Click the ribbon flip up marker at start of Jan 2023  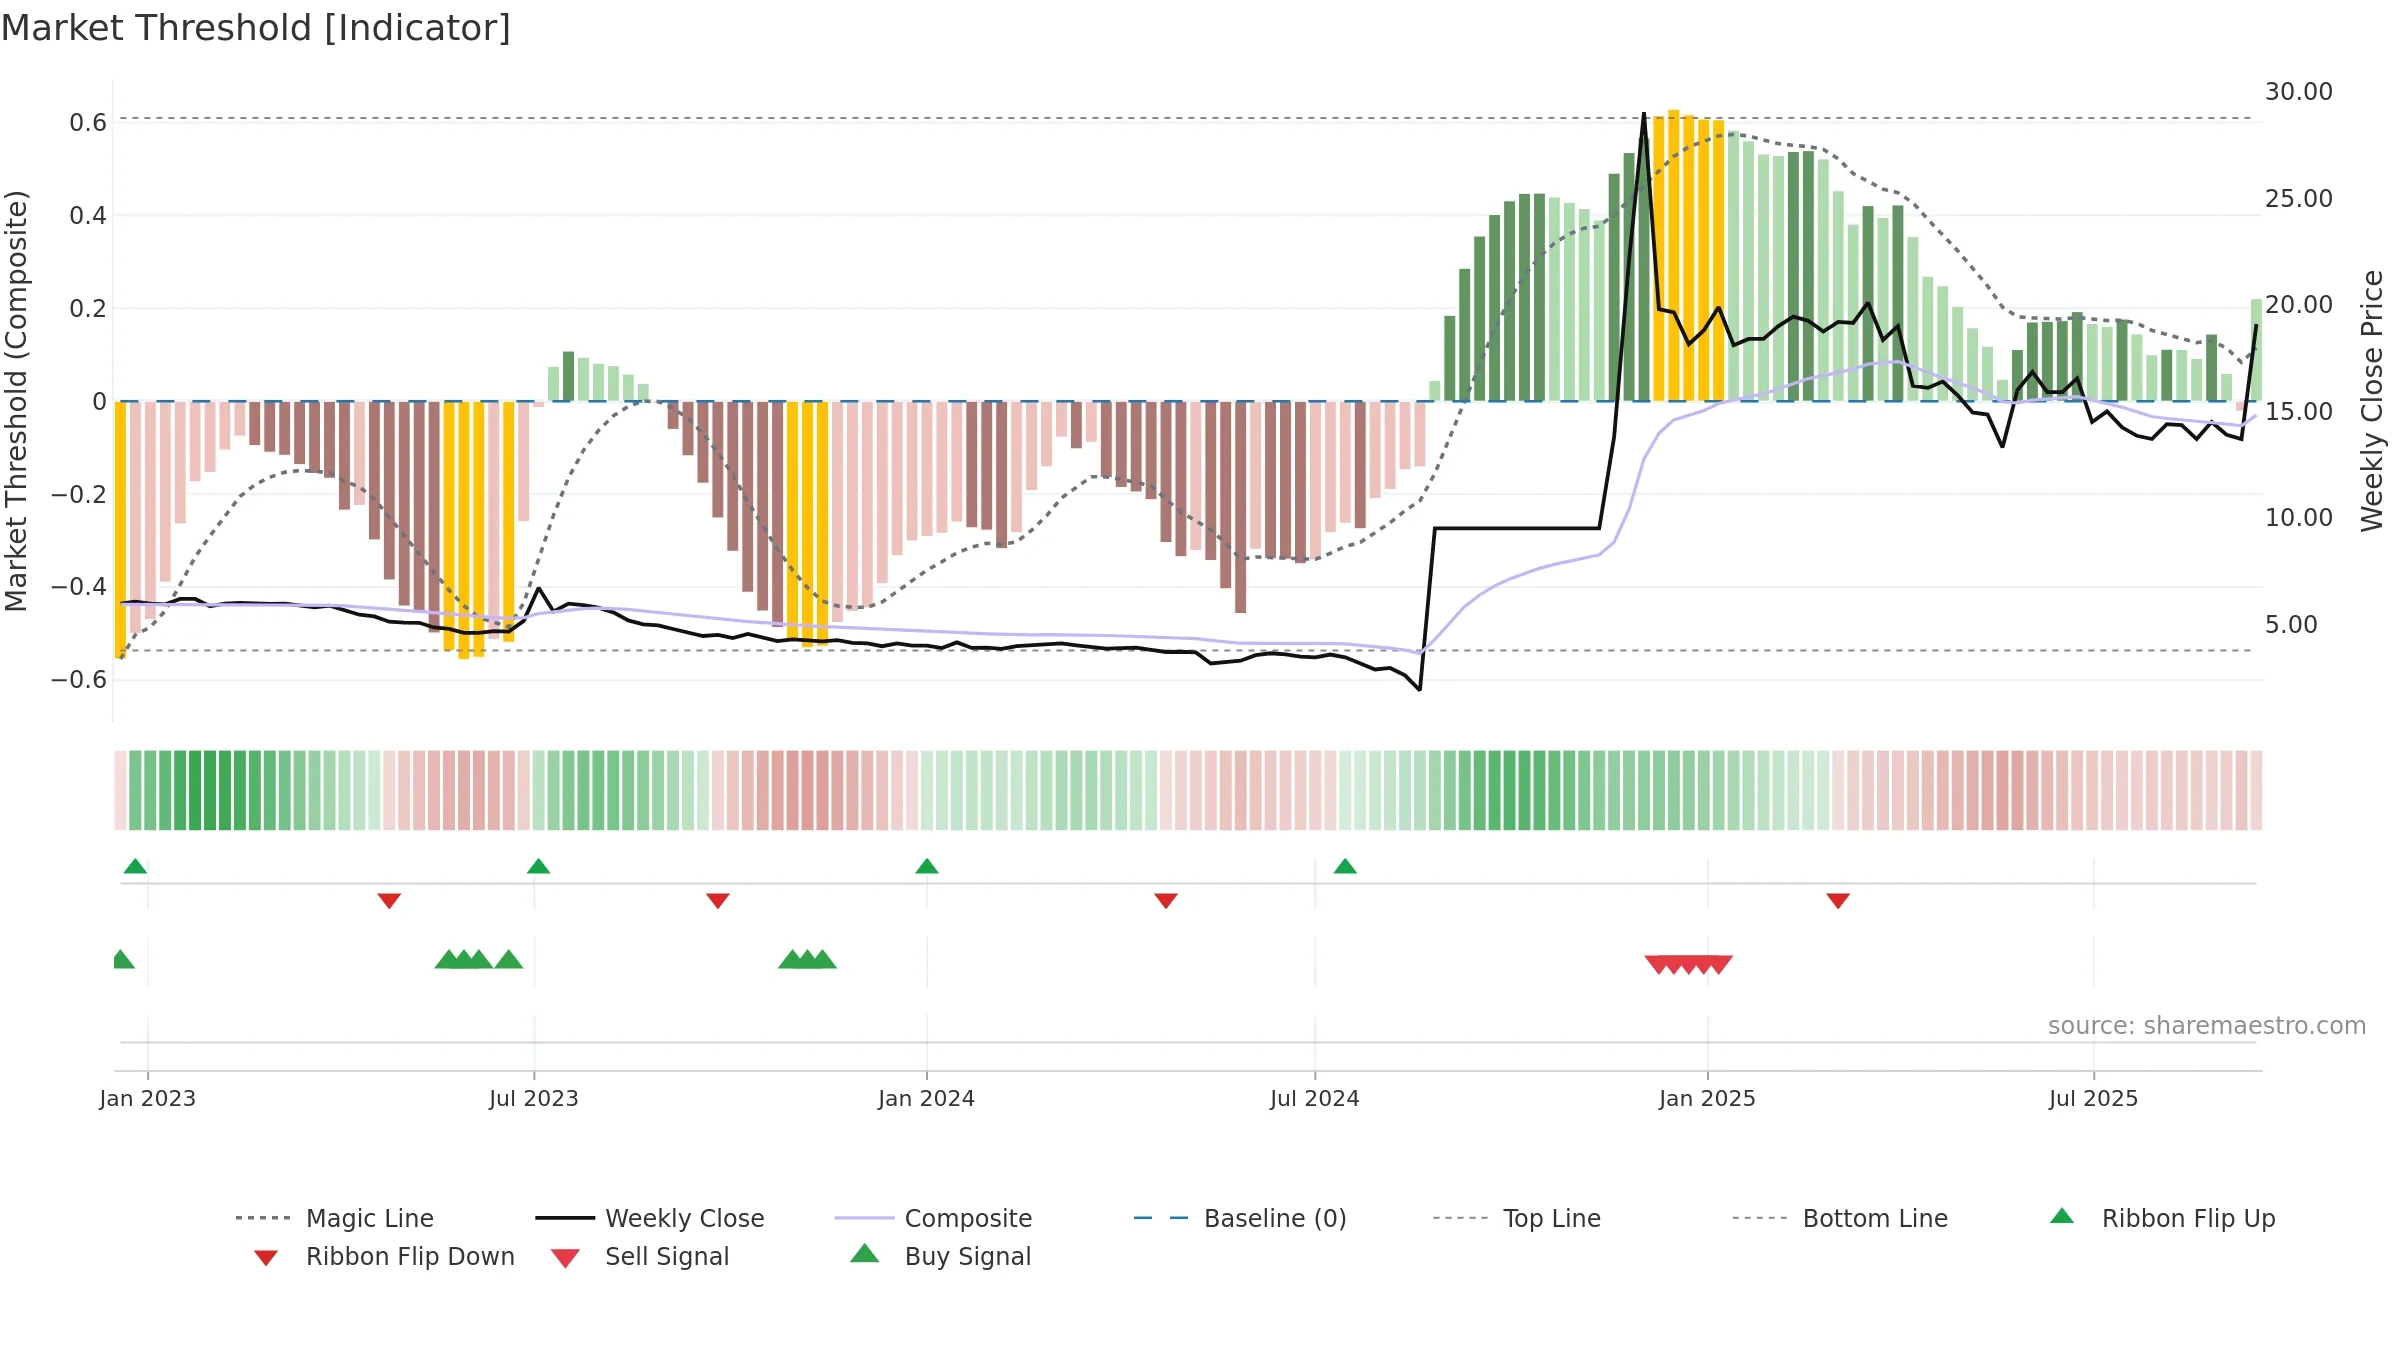point(135,866)
